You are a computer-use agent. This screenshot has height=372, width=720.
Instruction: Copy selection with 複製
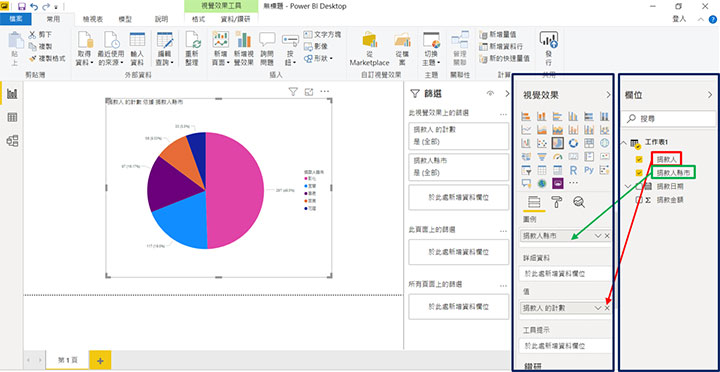[40, 46]
